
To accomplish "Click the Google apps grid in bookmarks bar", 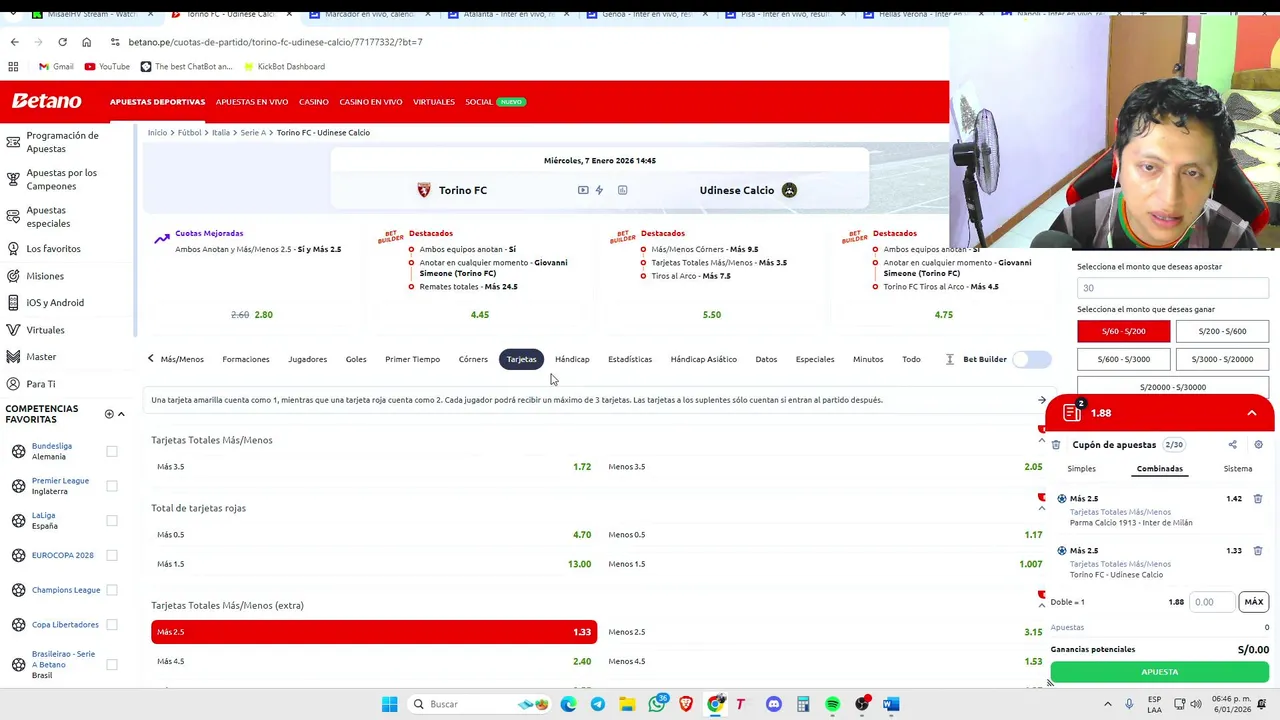I will point(13,66).
